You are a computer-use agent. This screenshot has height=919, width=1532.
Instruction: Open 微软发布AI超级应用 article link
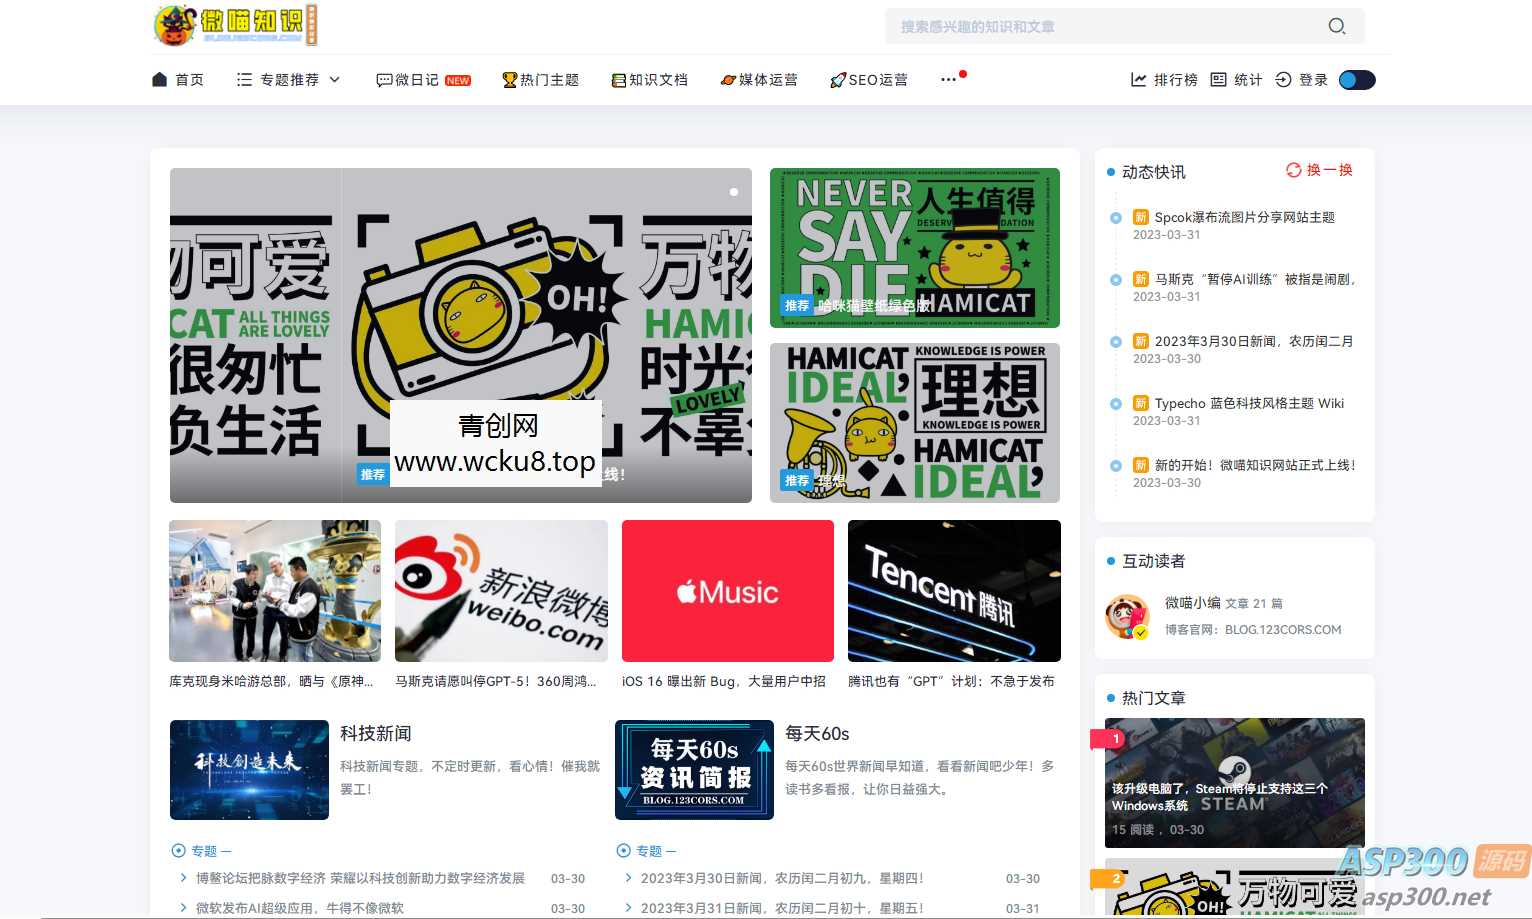pos(300,908)
